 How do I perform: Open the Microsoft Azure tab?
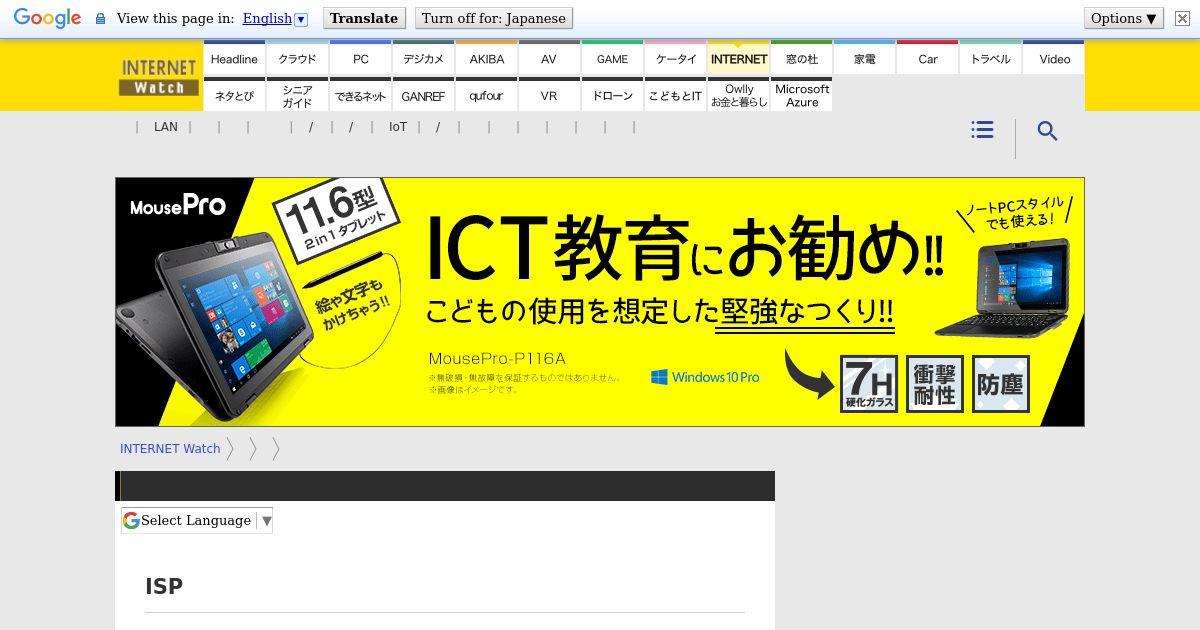[x=801, y=95]
